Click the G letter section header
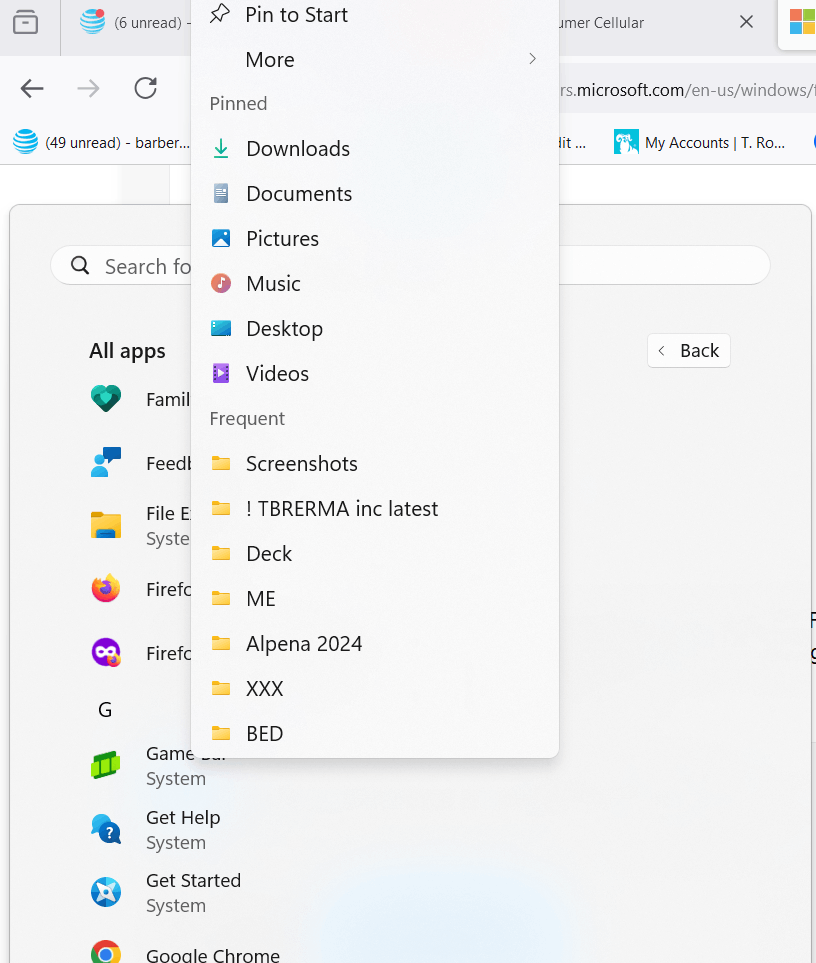816x963 pixels. point(105,709)
